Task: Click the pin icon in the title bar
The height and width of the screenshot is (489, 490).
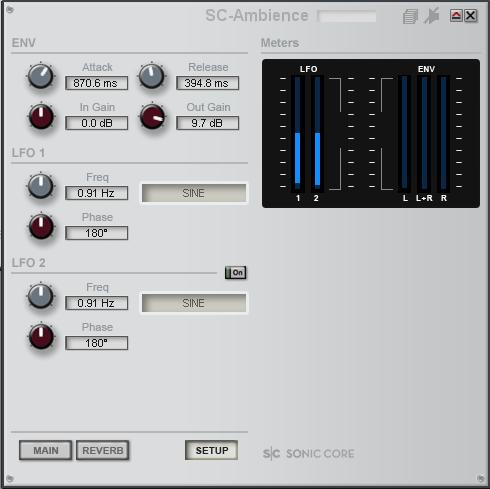Action: tap(432, 16)
